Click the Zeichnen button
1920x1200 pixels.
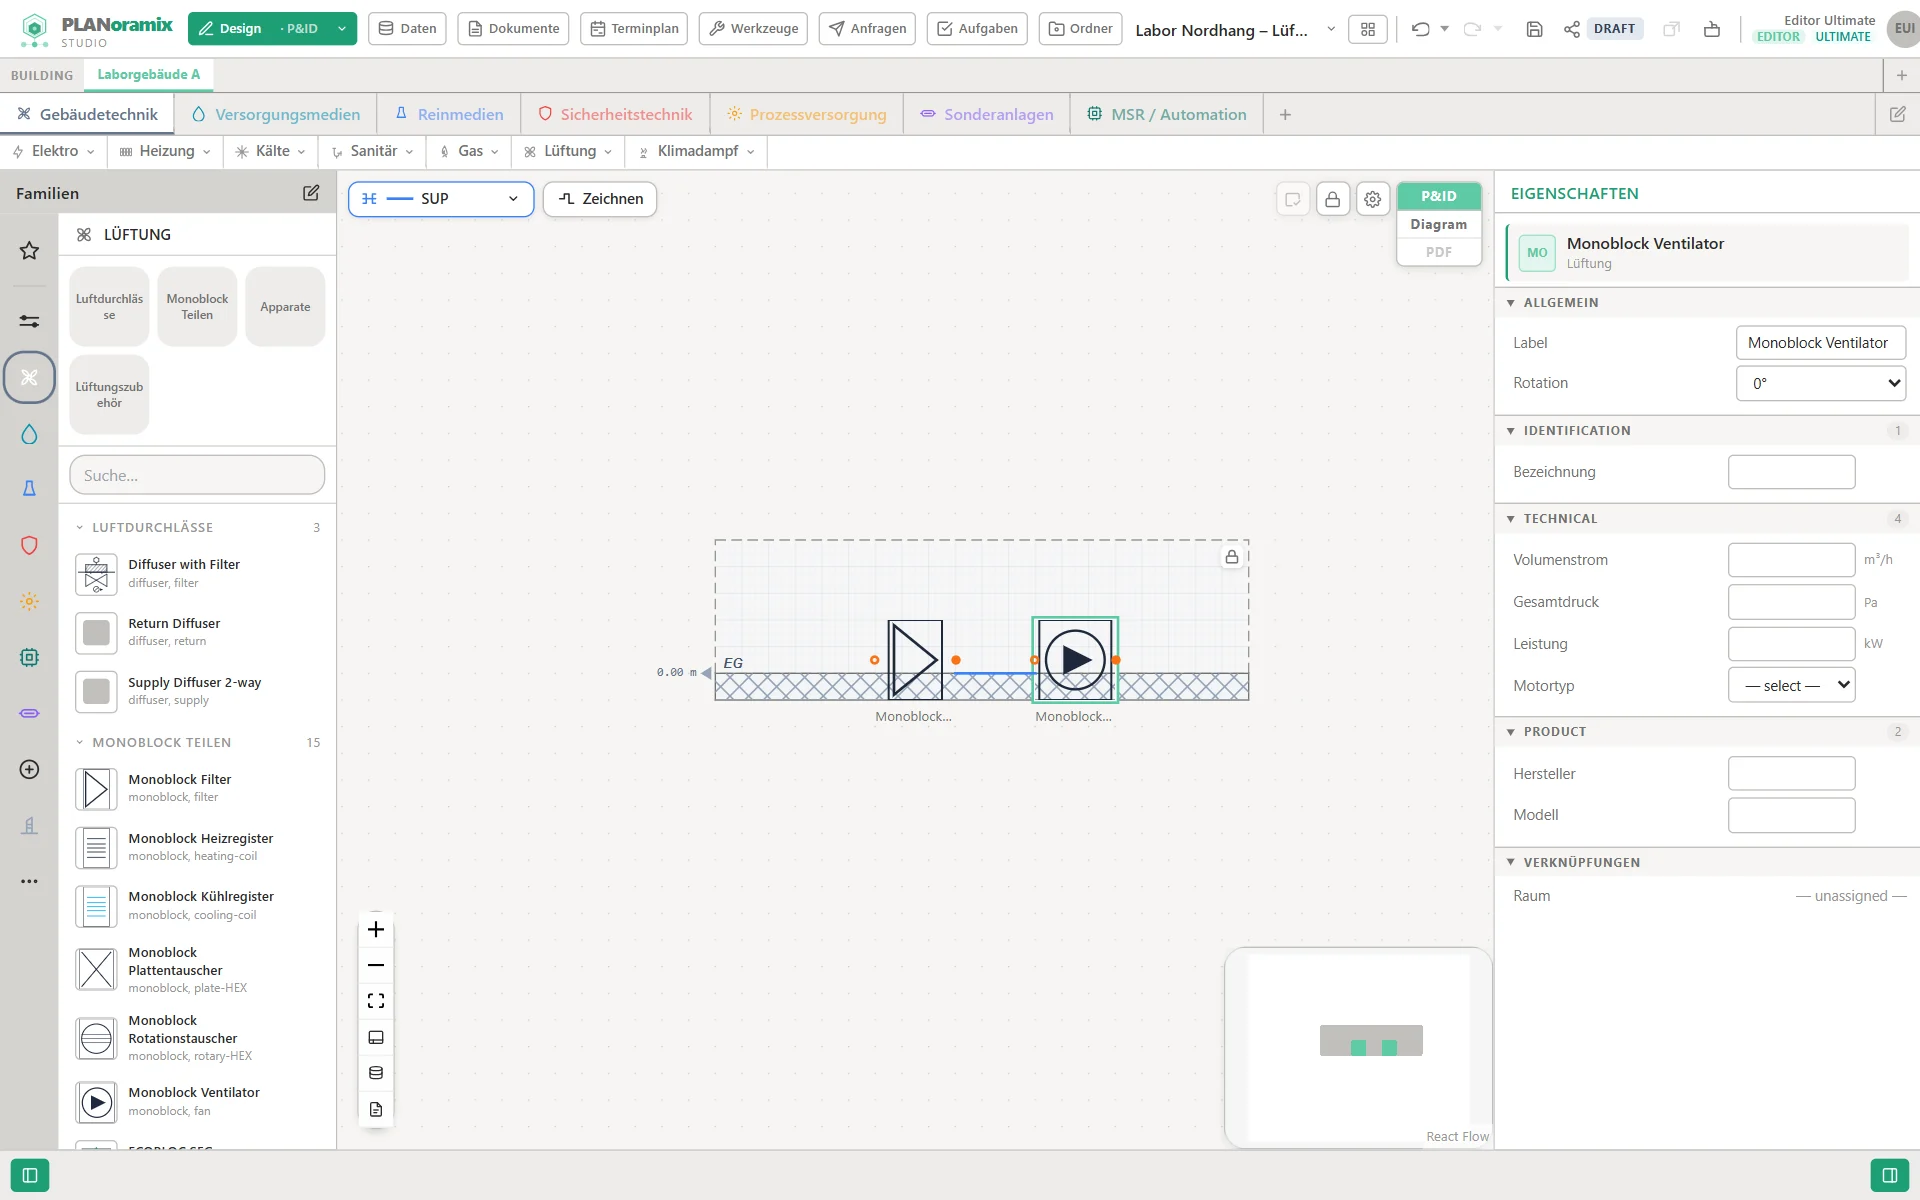click(x=600, y=199)
